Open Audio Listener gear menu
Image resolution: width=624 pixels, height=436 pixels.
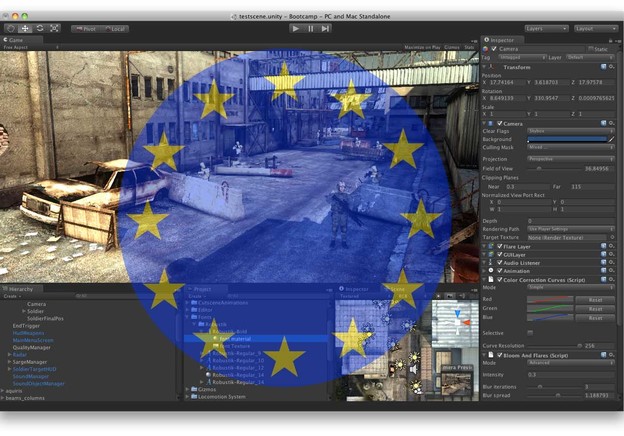[612, 263]
